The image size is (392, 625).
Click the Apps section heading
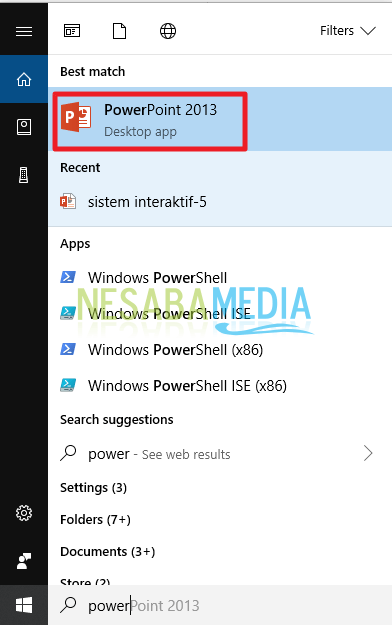[x=75, y=244]
